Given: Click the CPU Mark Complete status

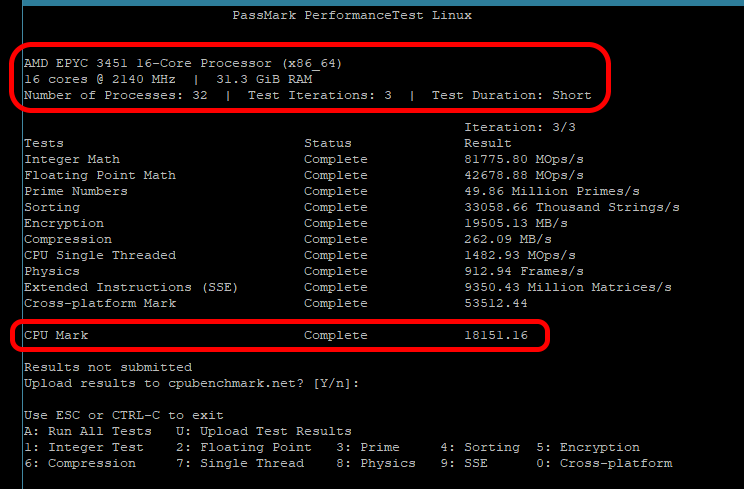Looking at the screenshot, I should click(x=336, y=335).
